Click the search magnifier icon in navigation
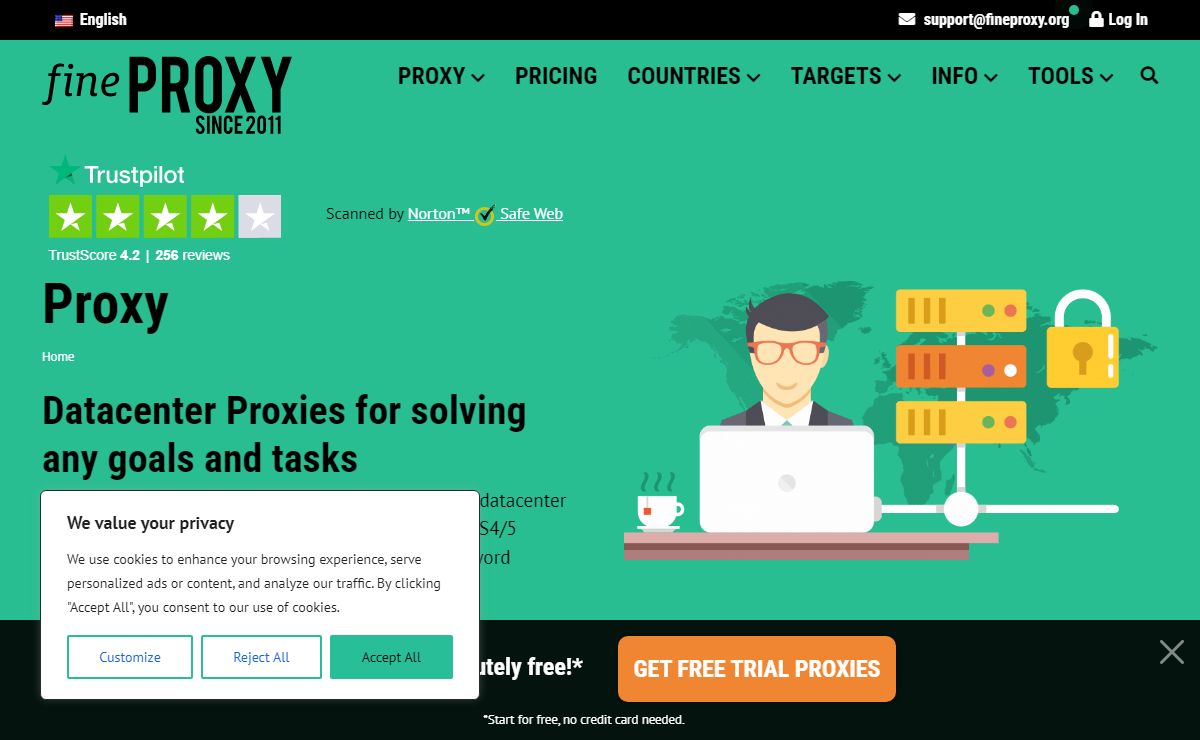This screenshot has height=740, width=1200. coord(1149,75)
